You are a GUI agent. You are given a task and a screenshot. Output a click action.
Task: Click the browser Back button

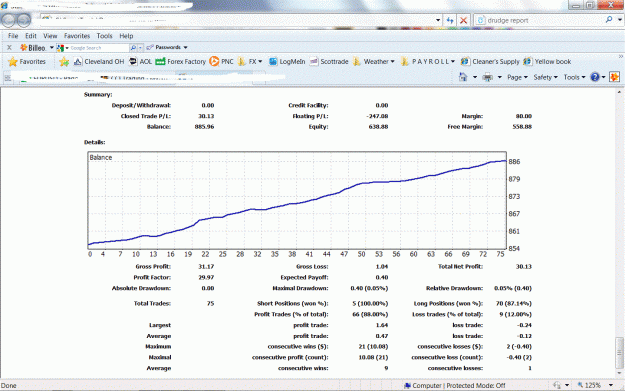pyautogui.click(x=9, y=20)
